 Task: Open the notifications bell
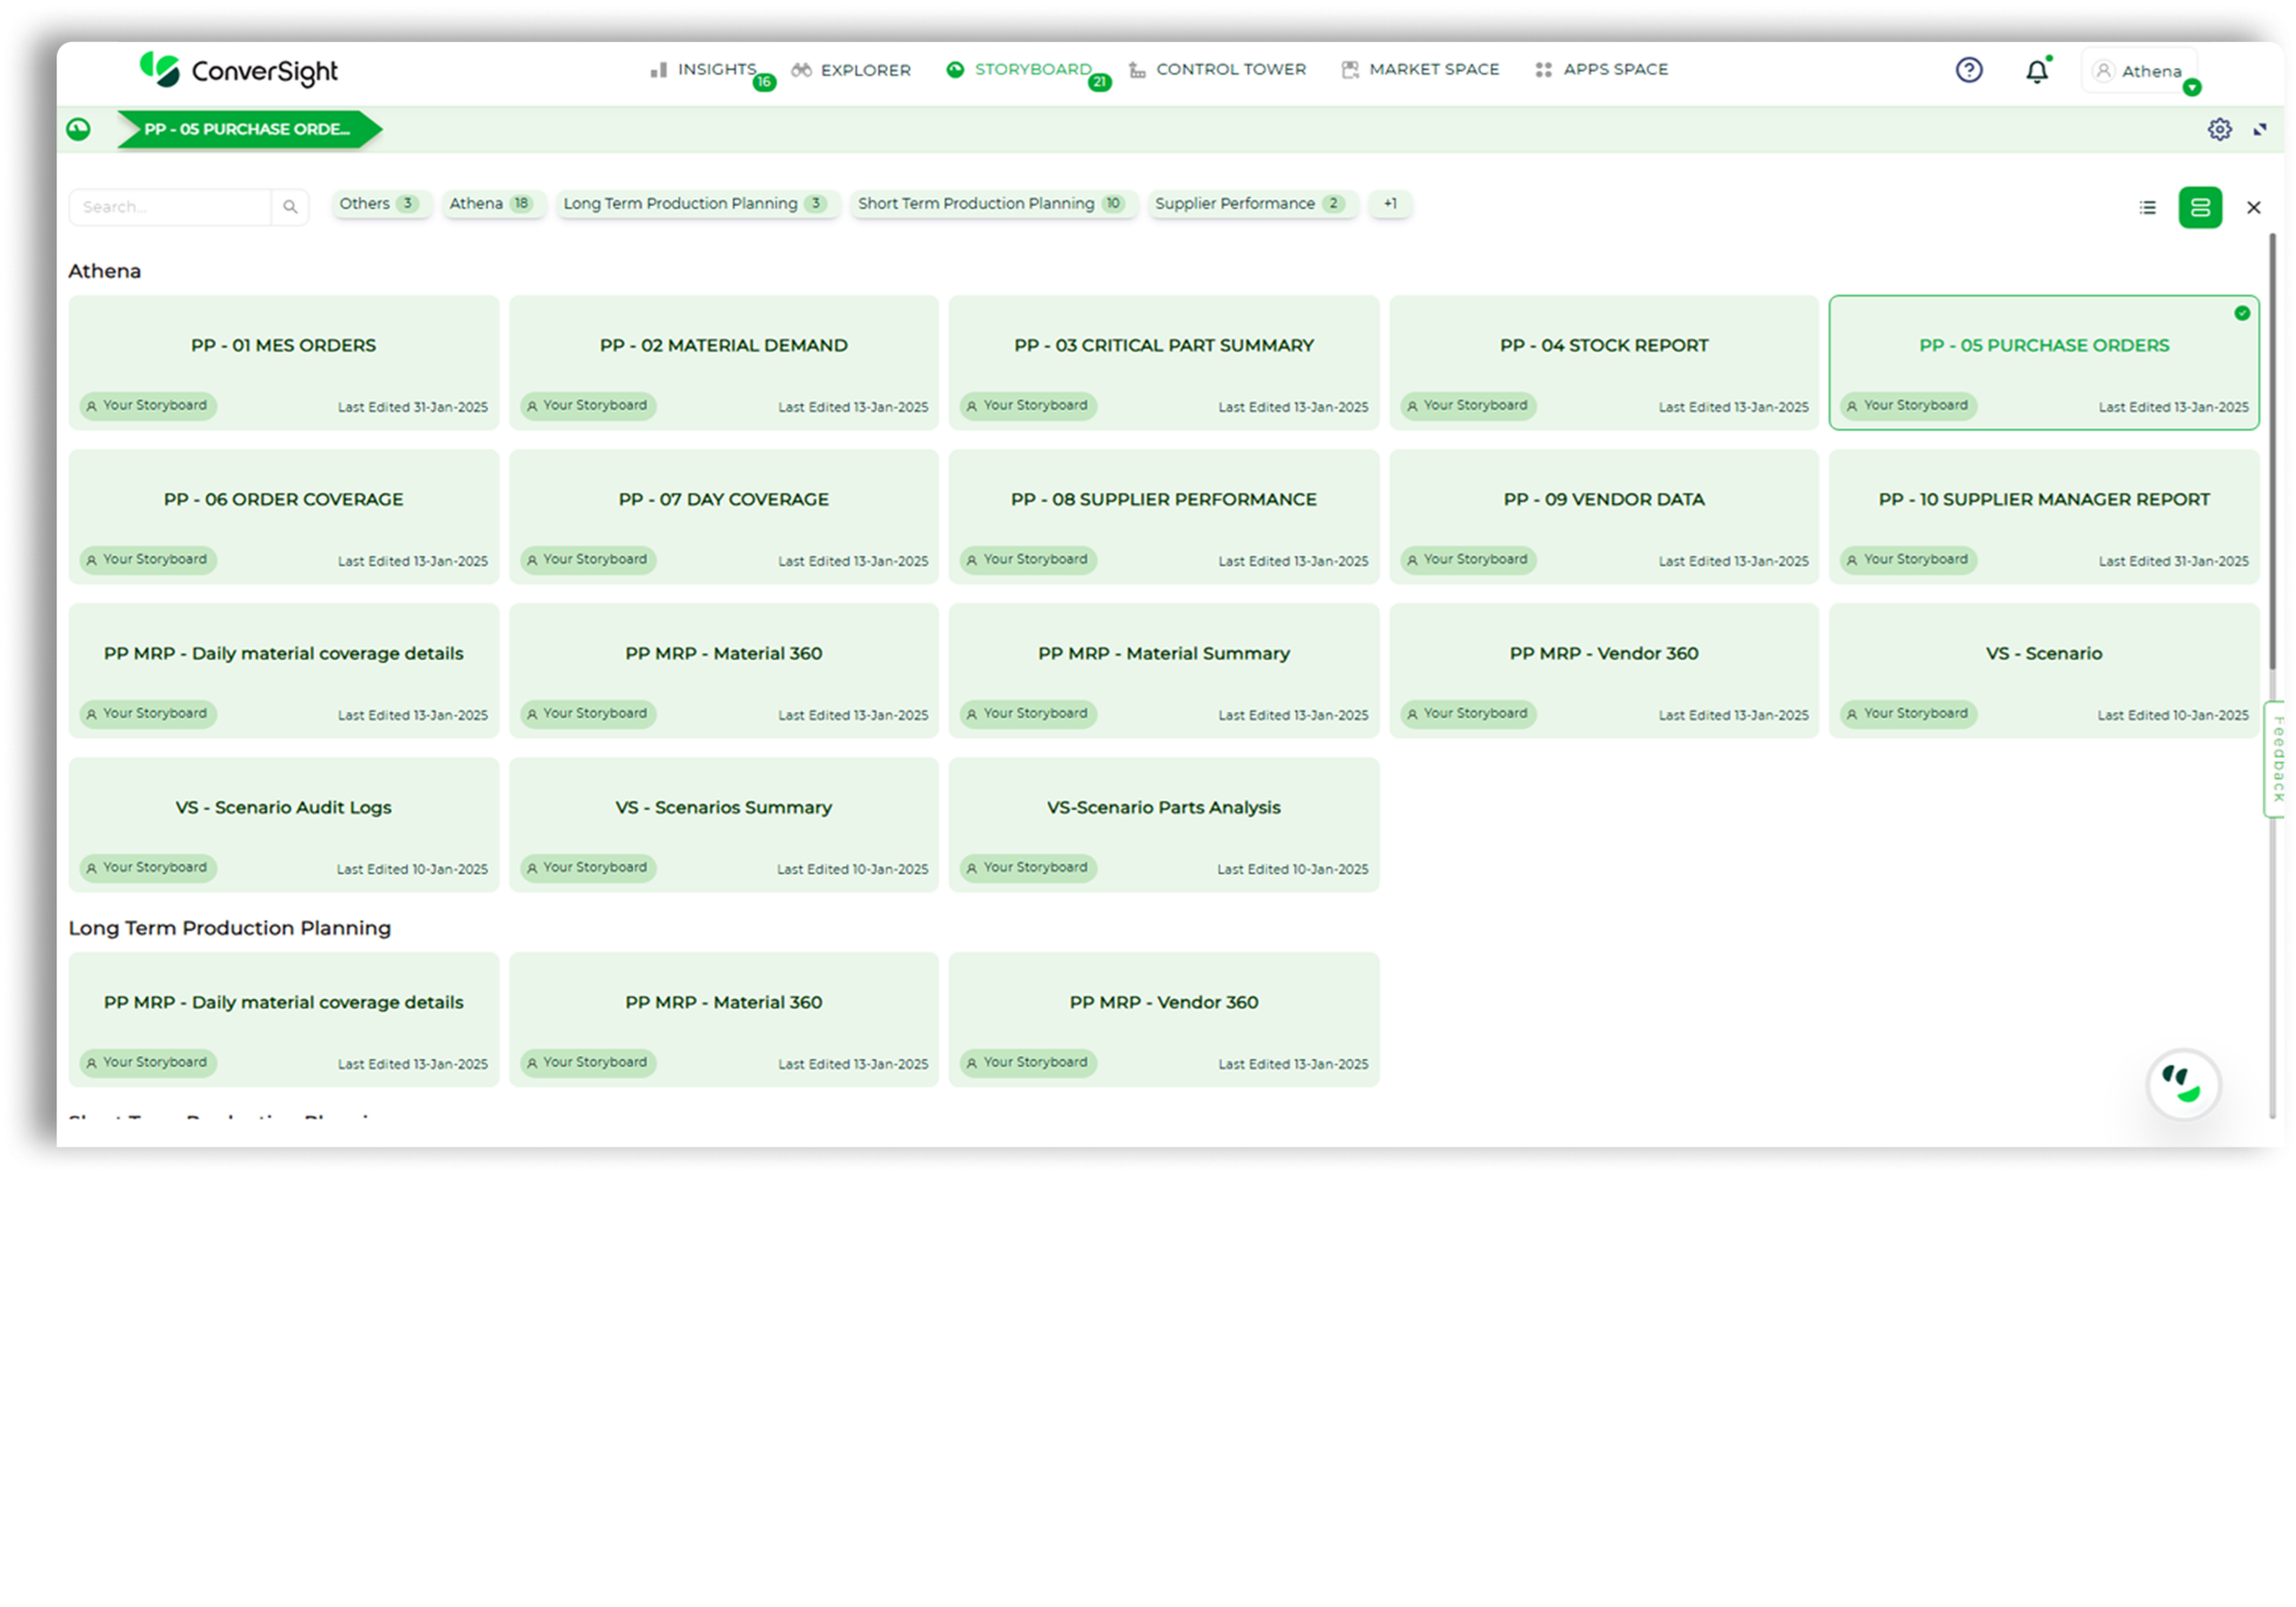2036,71
